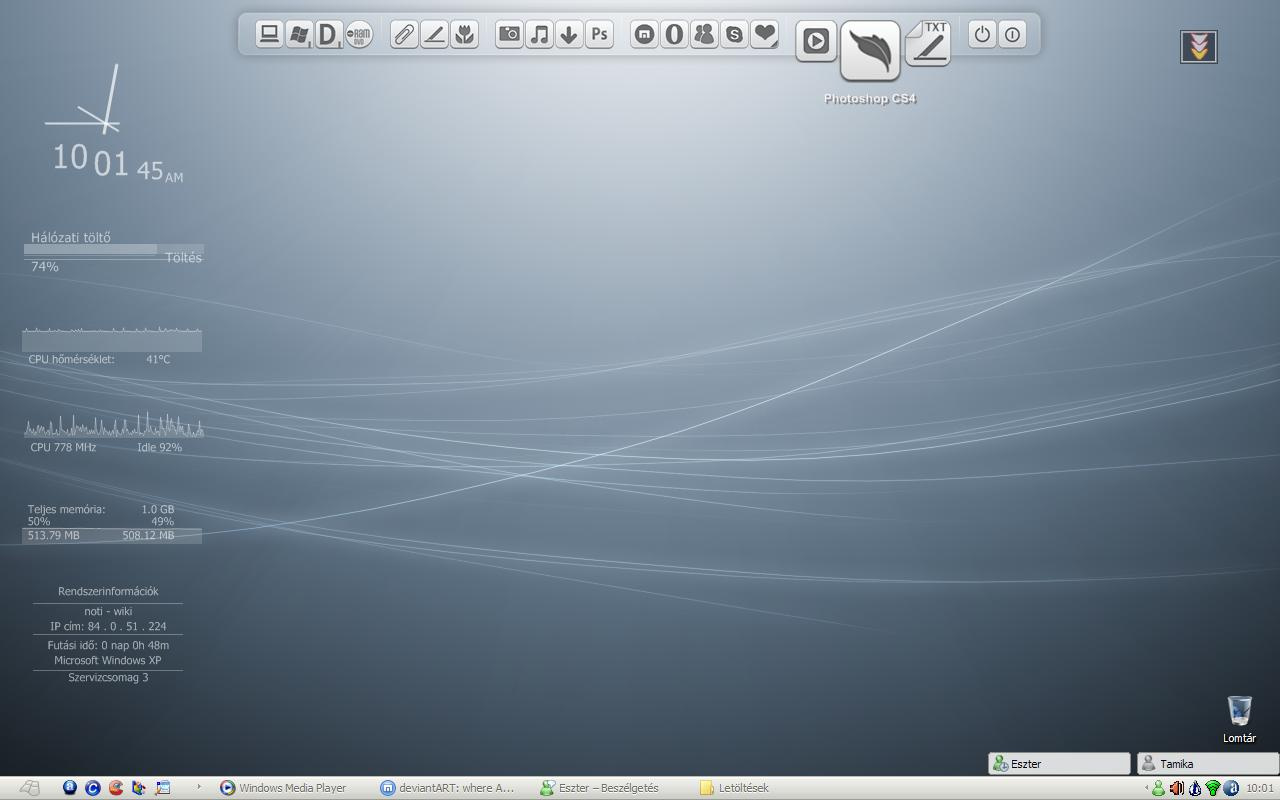Click the green Messenger tray icon
Screen dimensions: 1280x800
[1159, 788]
